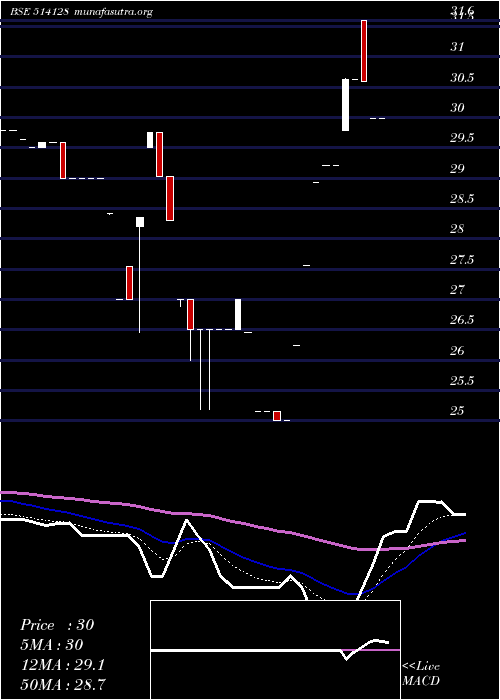Click the tall red candle at chart top

(x=364, y=51)
